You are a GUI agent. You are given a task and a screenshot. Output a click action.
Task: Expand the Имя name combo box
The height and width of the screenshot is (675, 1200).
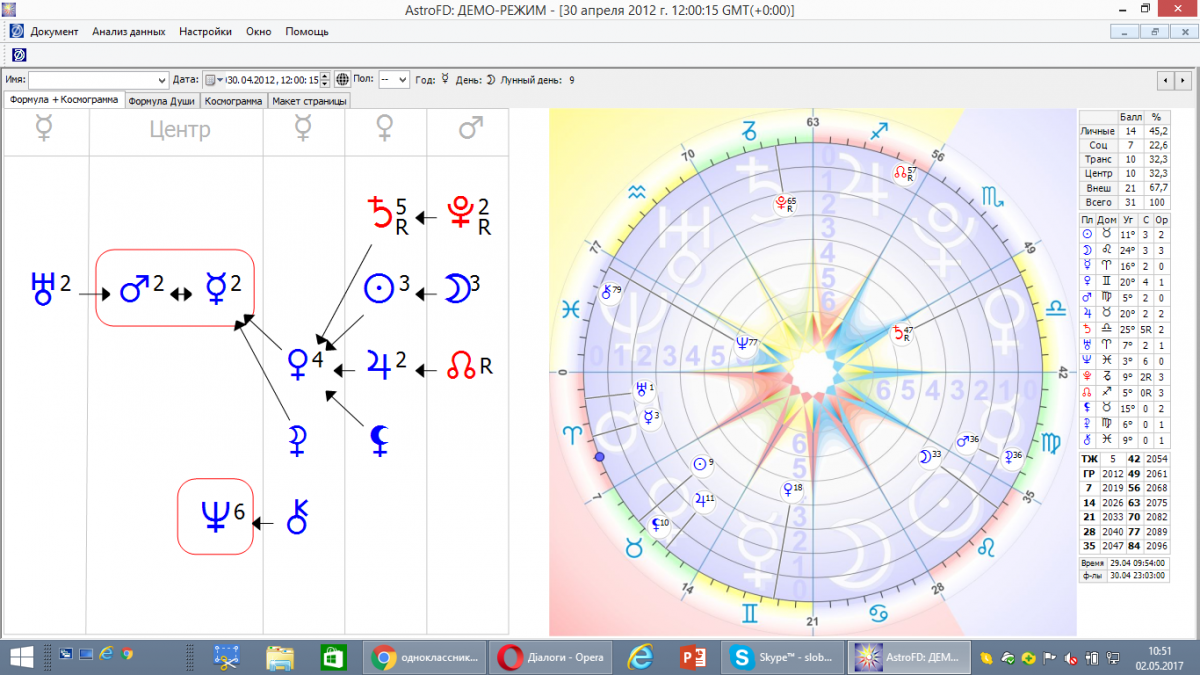163,80
